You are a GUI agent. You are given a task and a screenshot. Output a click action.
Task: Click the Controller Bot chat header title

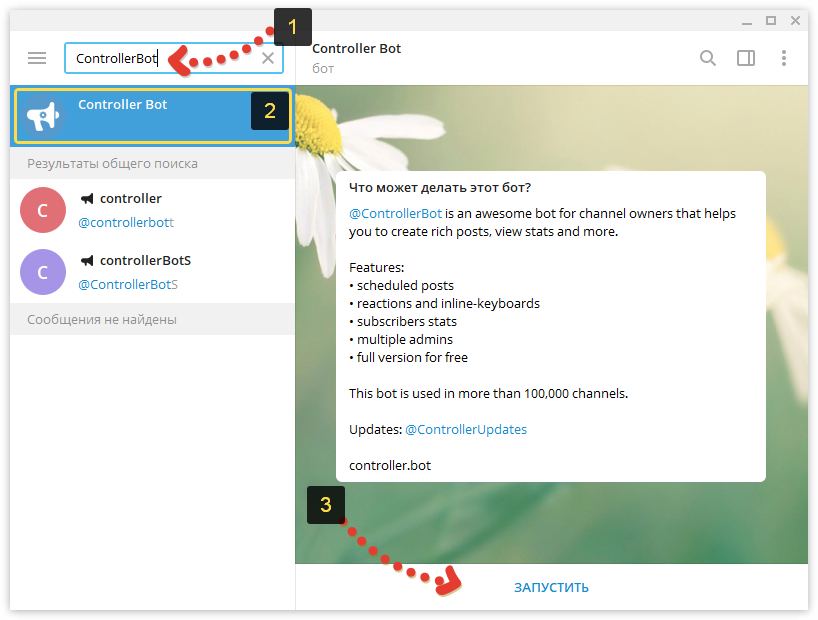(356, 49)
